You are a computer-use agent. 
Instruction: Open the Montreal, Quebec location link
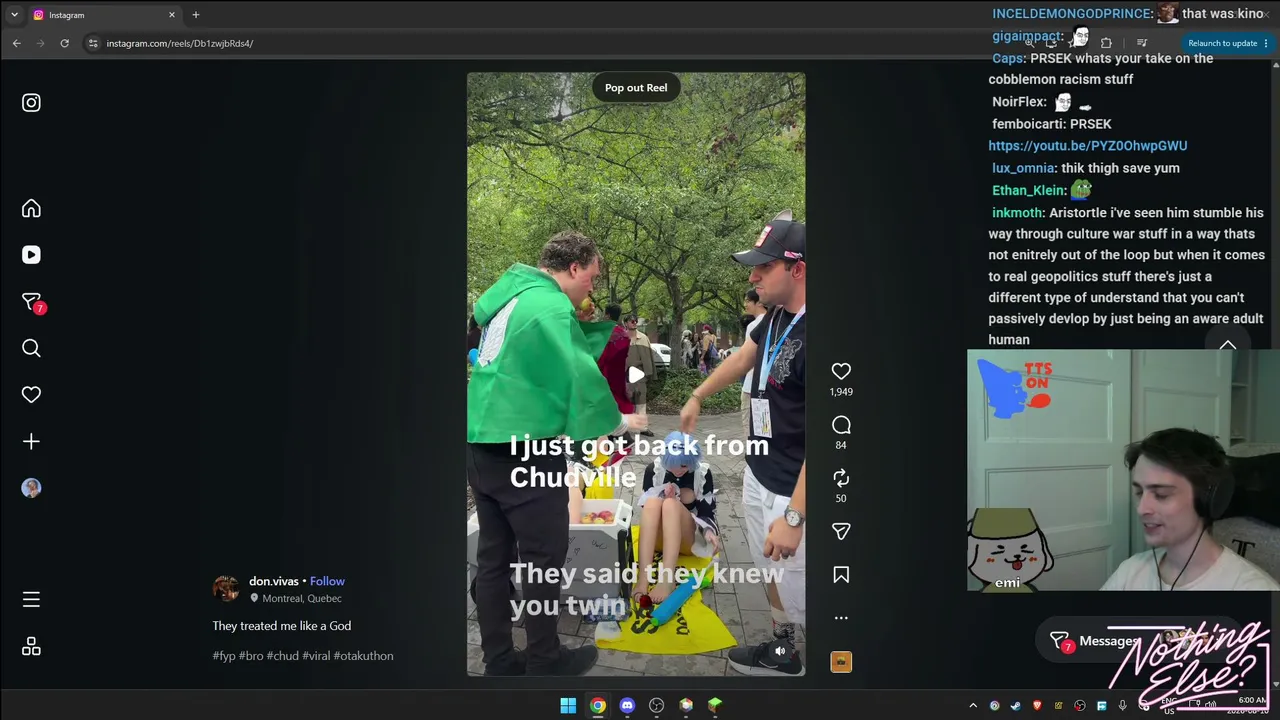tap(302, 598)
